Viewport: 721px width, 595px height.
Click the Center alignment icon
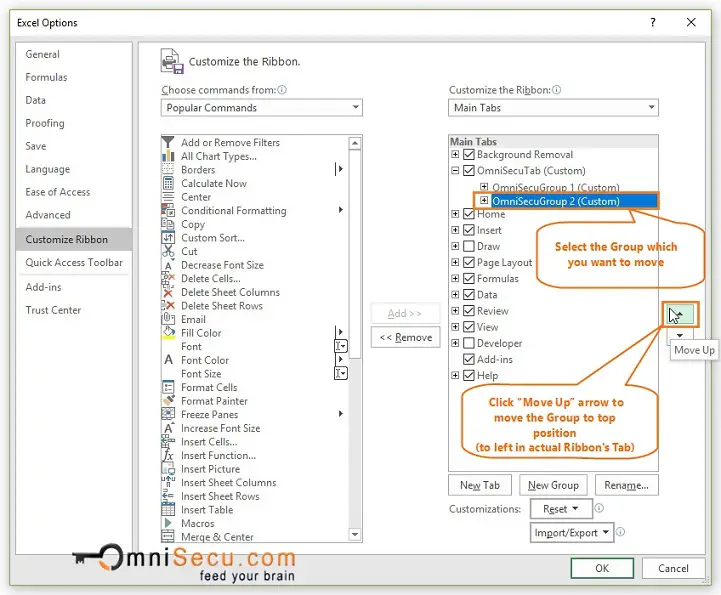coord(168,197)
